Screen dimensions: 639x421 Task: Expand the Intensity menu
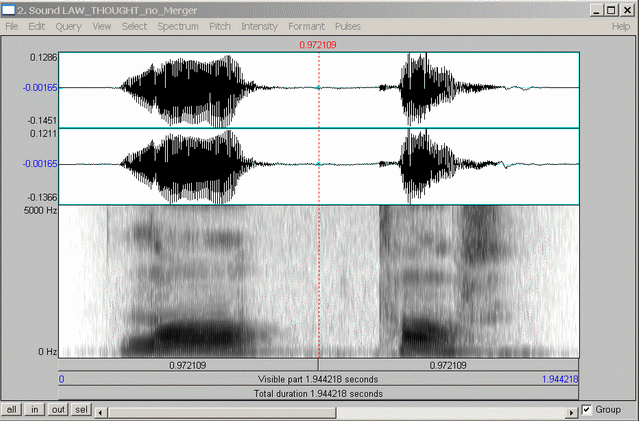(260, 26)
